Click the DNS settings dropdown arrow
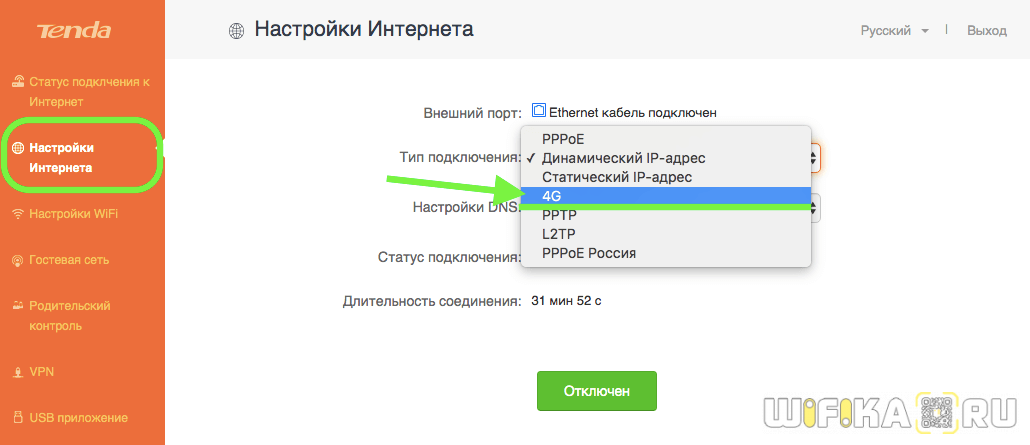The height and width of the screenshot is (445, 1030). coord(815,208)
